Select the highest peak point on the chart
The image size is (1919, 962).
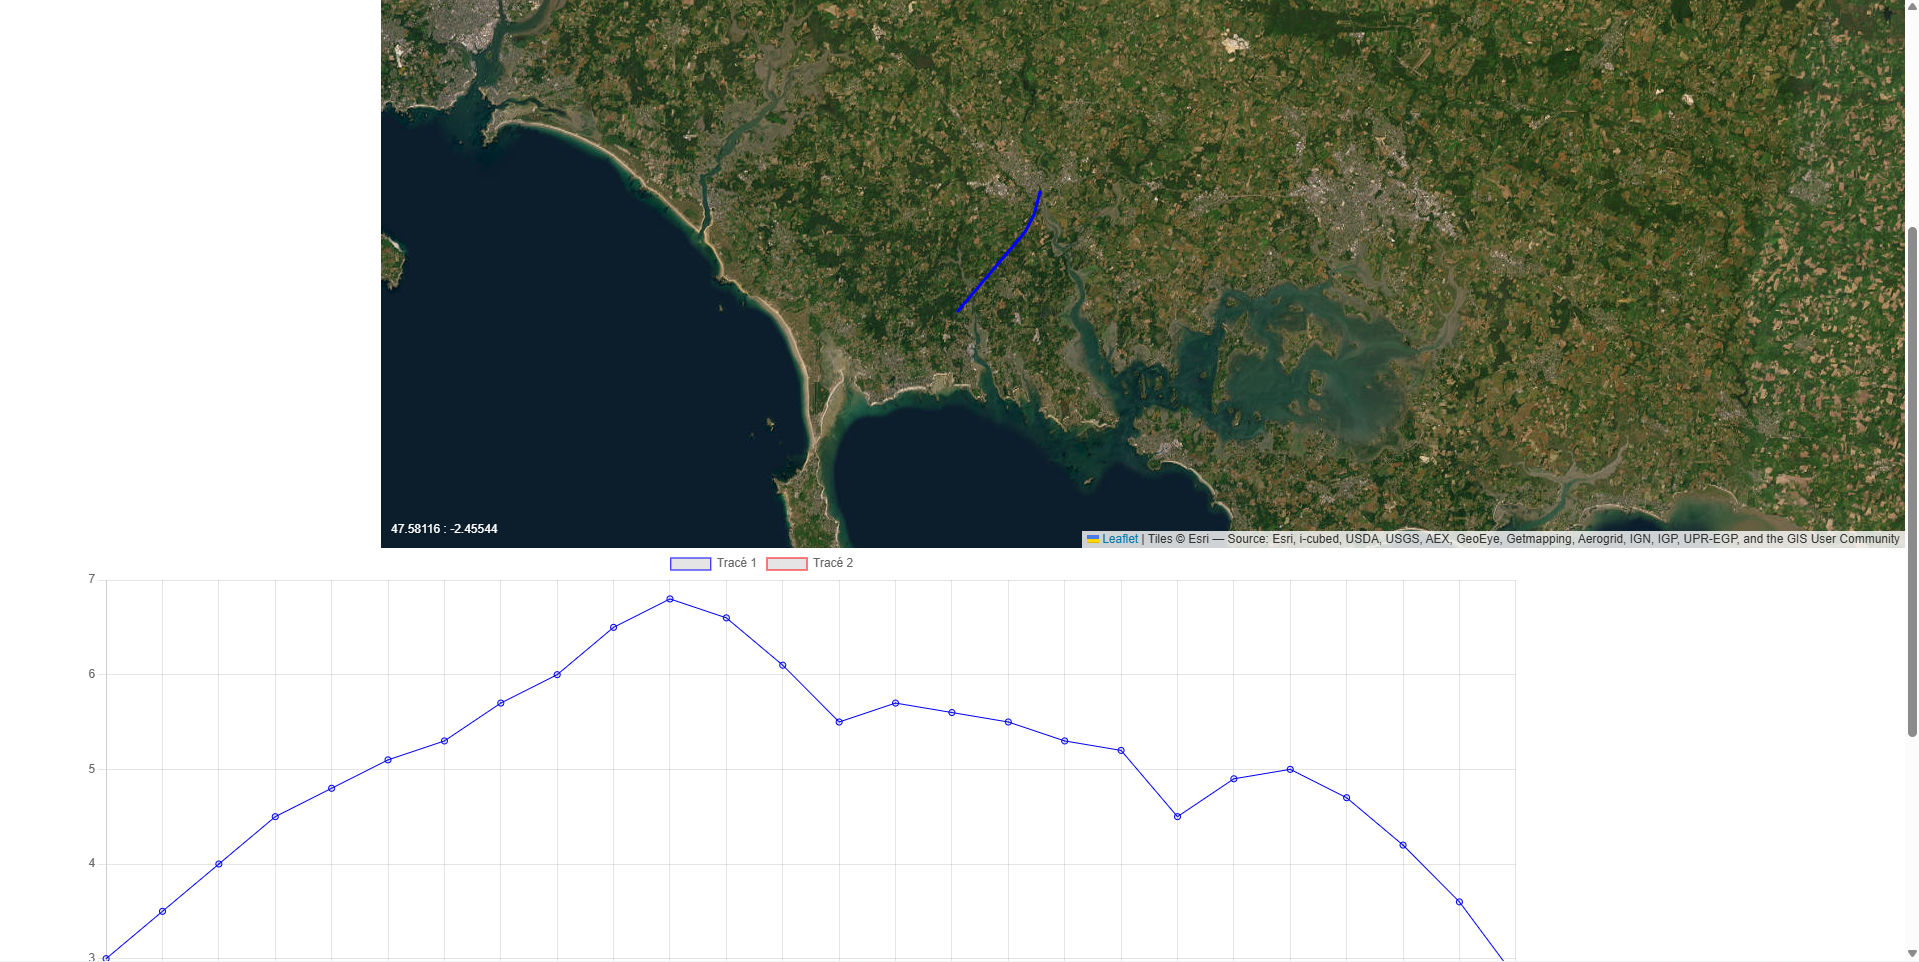(670, 599)
